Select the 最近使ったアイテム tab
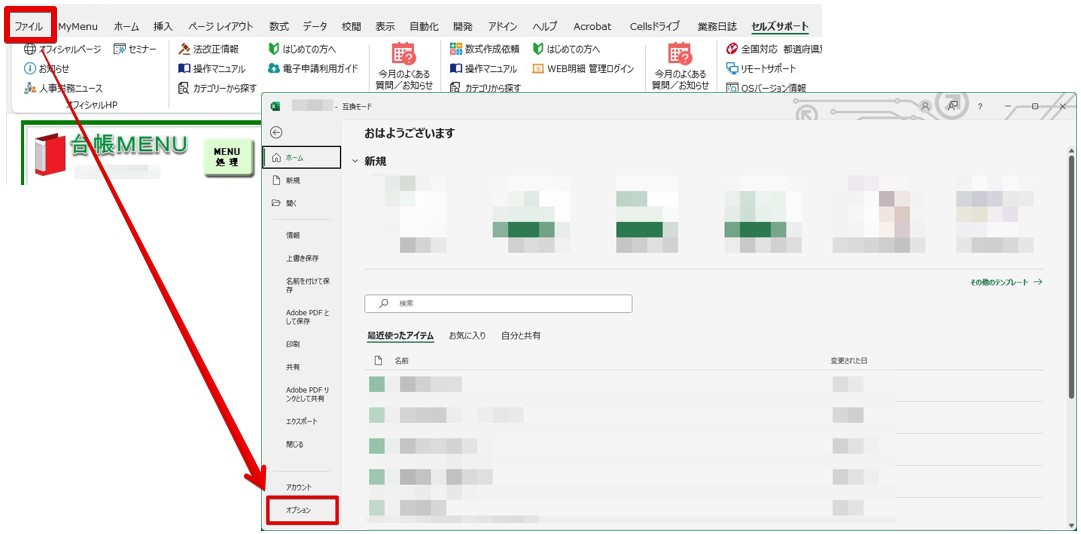The width and height of the screenshot is (1081, 534). click(x=401, y=336)
